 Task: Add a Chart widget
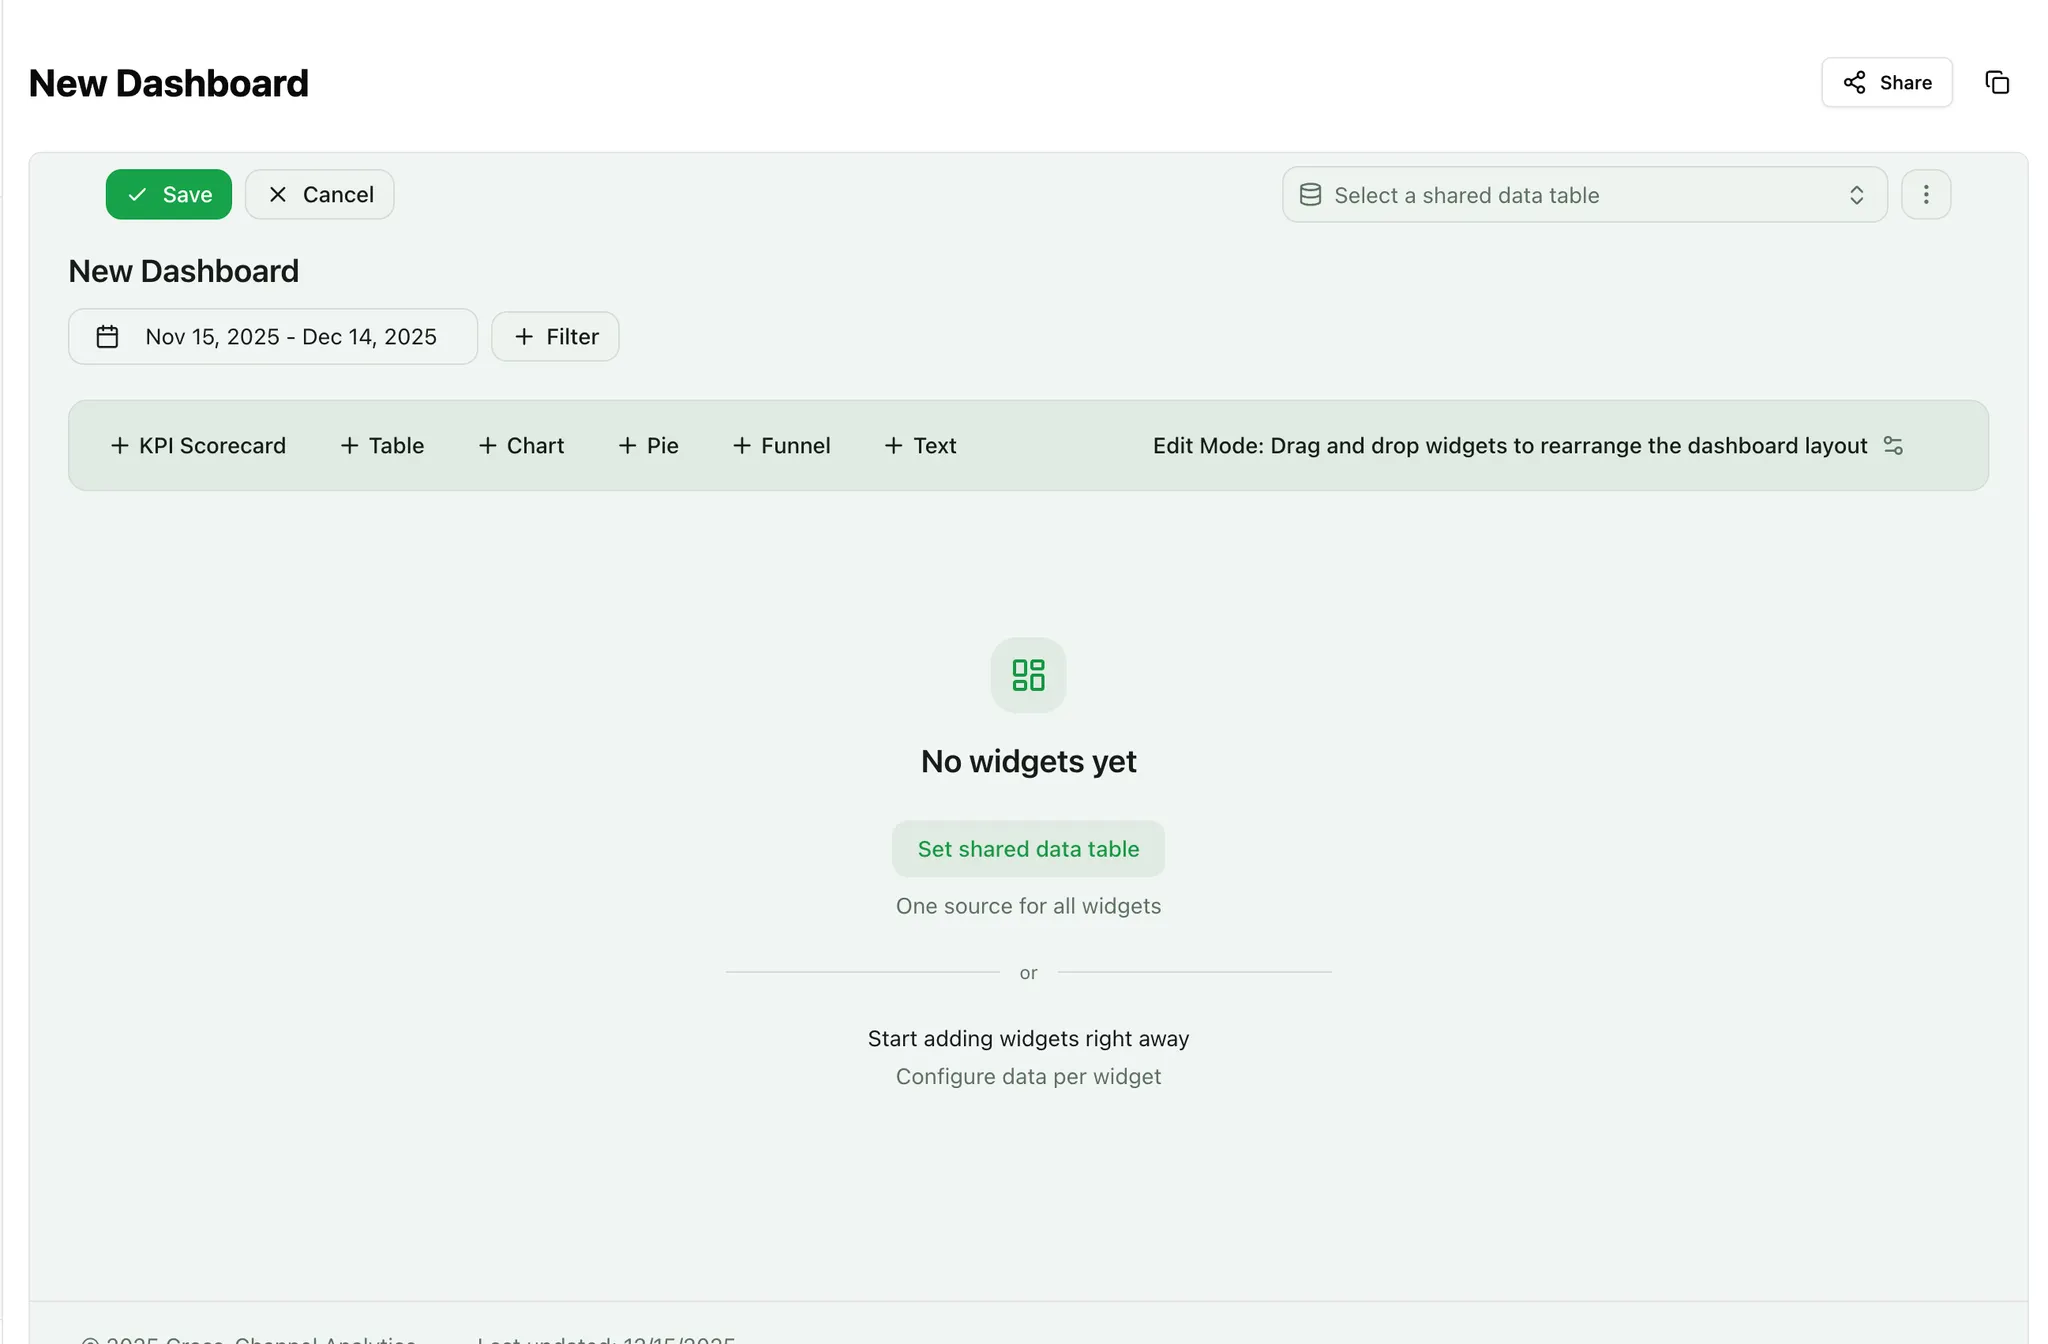pos(521,446)
